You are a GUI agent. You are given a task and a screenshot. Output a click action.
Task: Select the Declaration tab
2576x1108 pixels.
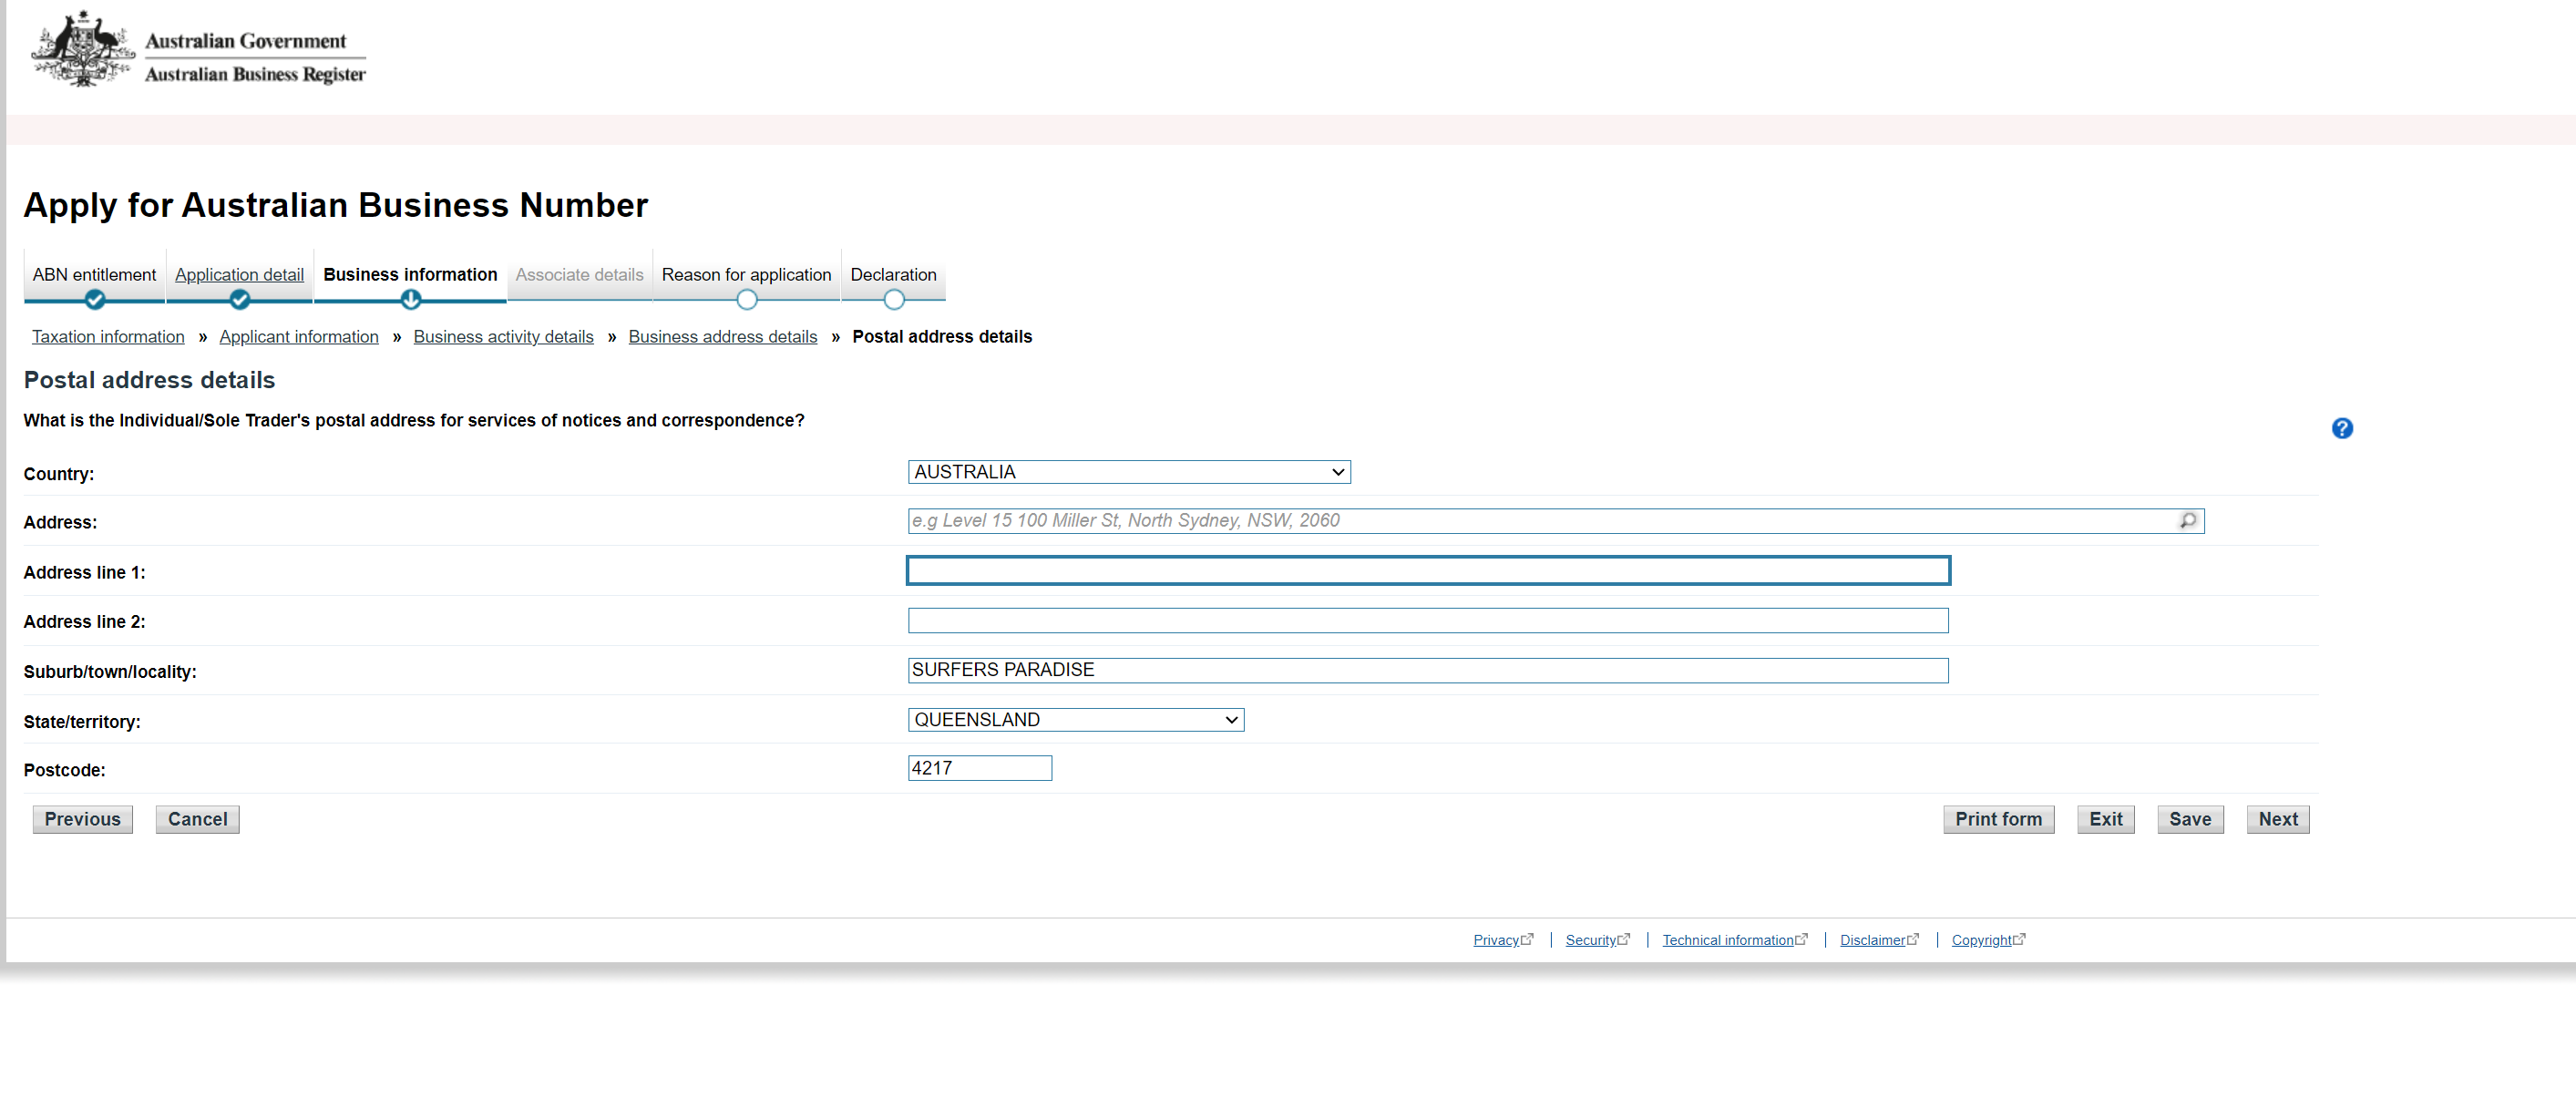pyautogui.click(x=893, y=274)
